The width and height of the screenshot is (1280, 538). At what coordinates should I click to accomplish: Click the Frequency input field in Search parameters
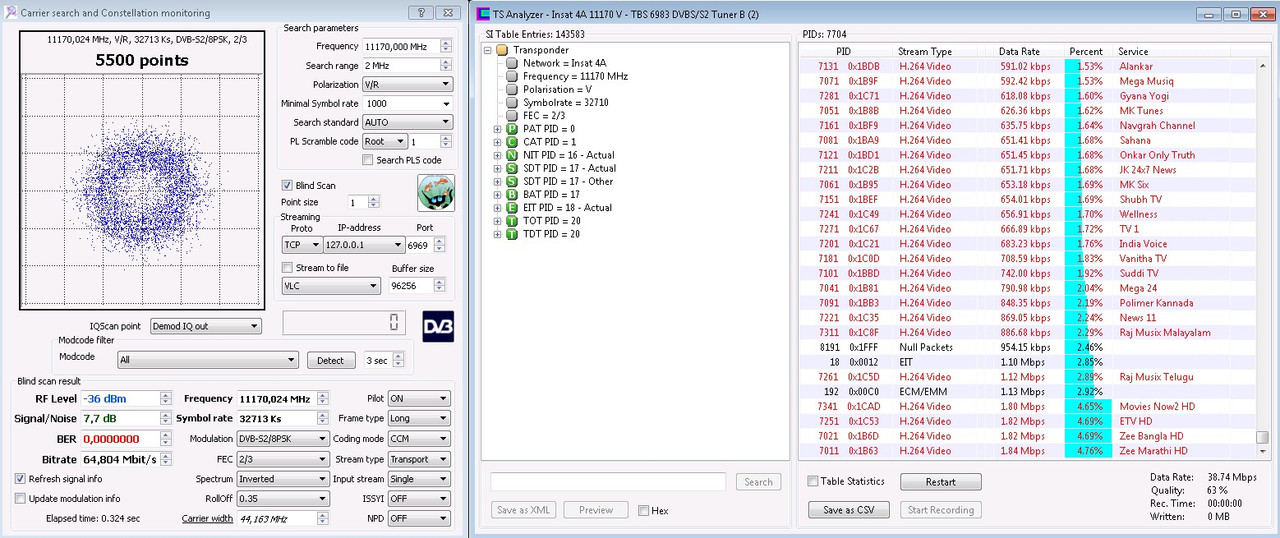point(401,46)
